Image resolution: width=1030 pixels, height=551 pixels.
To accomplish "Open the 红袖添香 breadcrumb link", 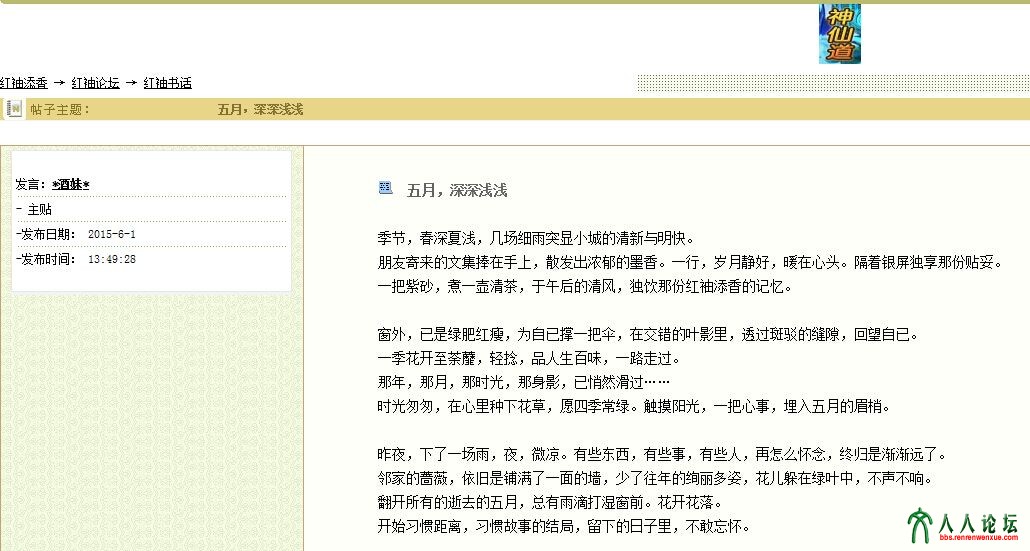I will coord(24,83).
